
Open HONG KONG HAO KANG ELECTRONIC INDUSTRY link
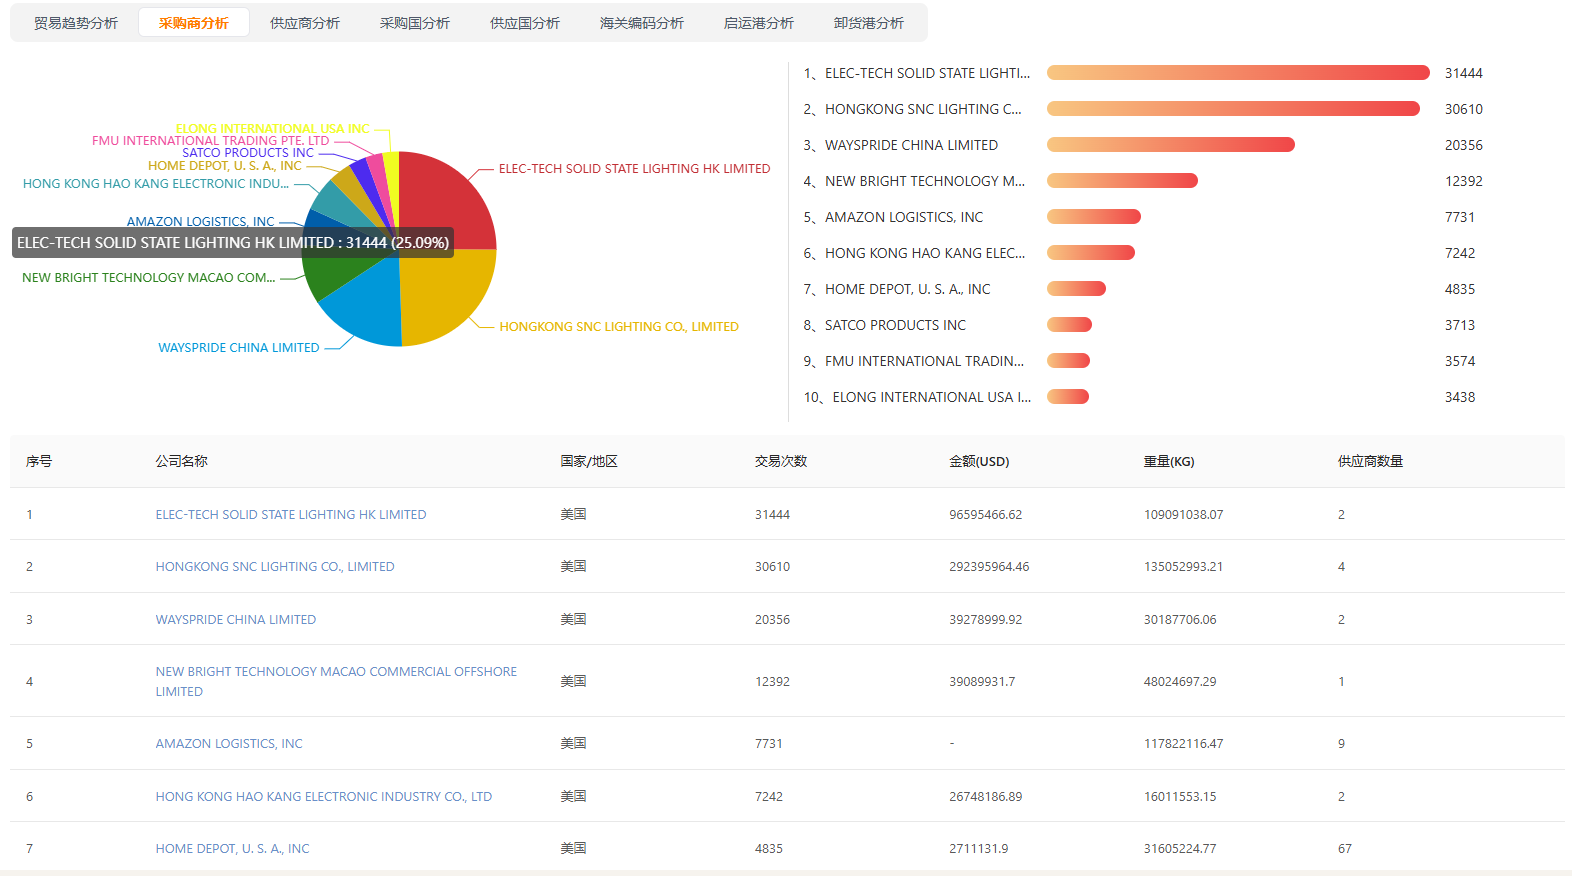(x=324, y=797)
